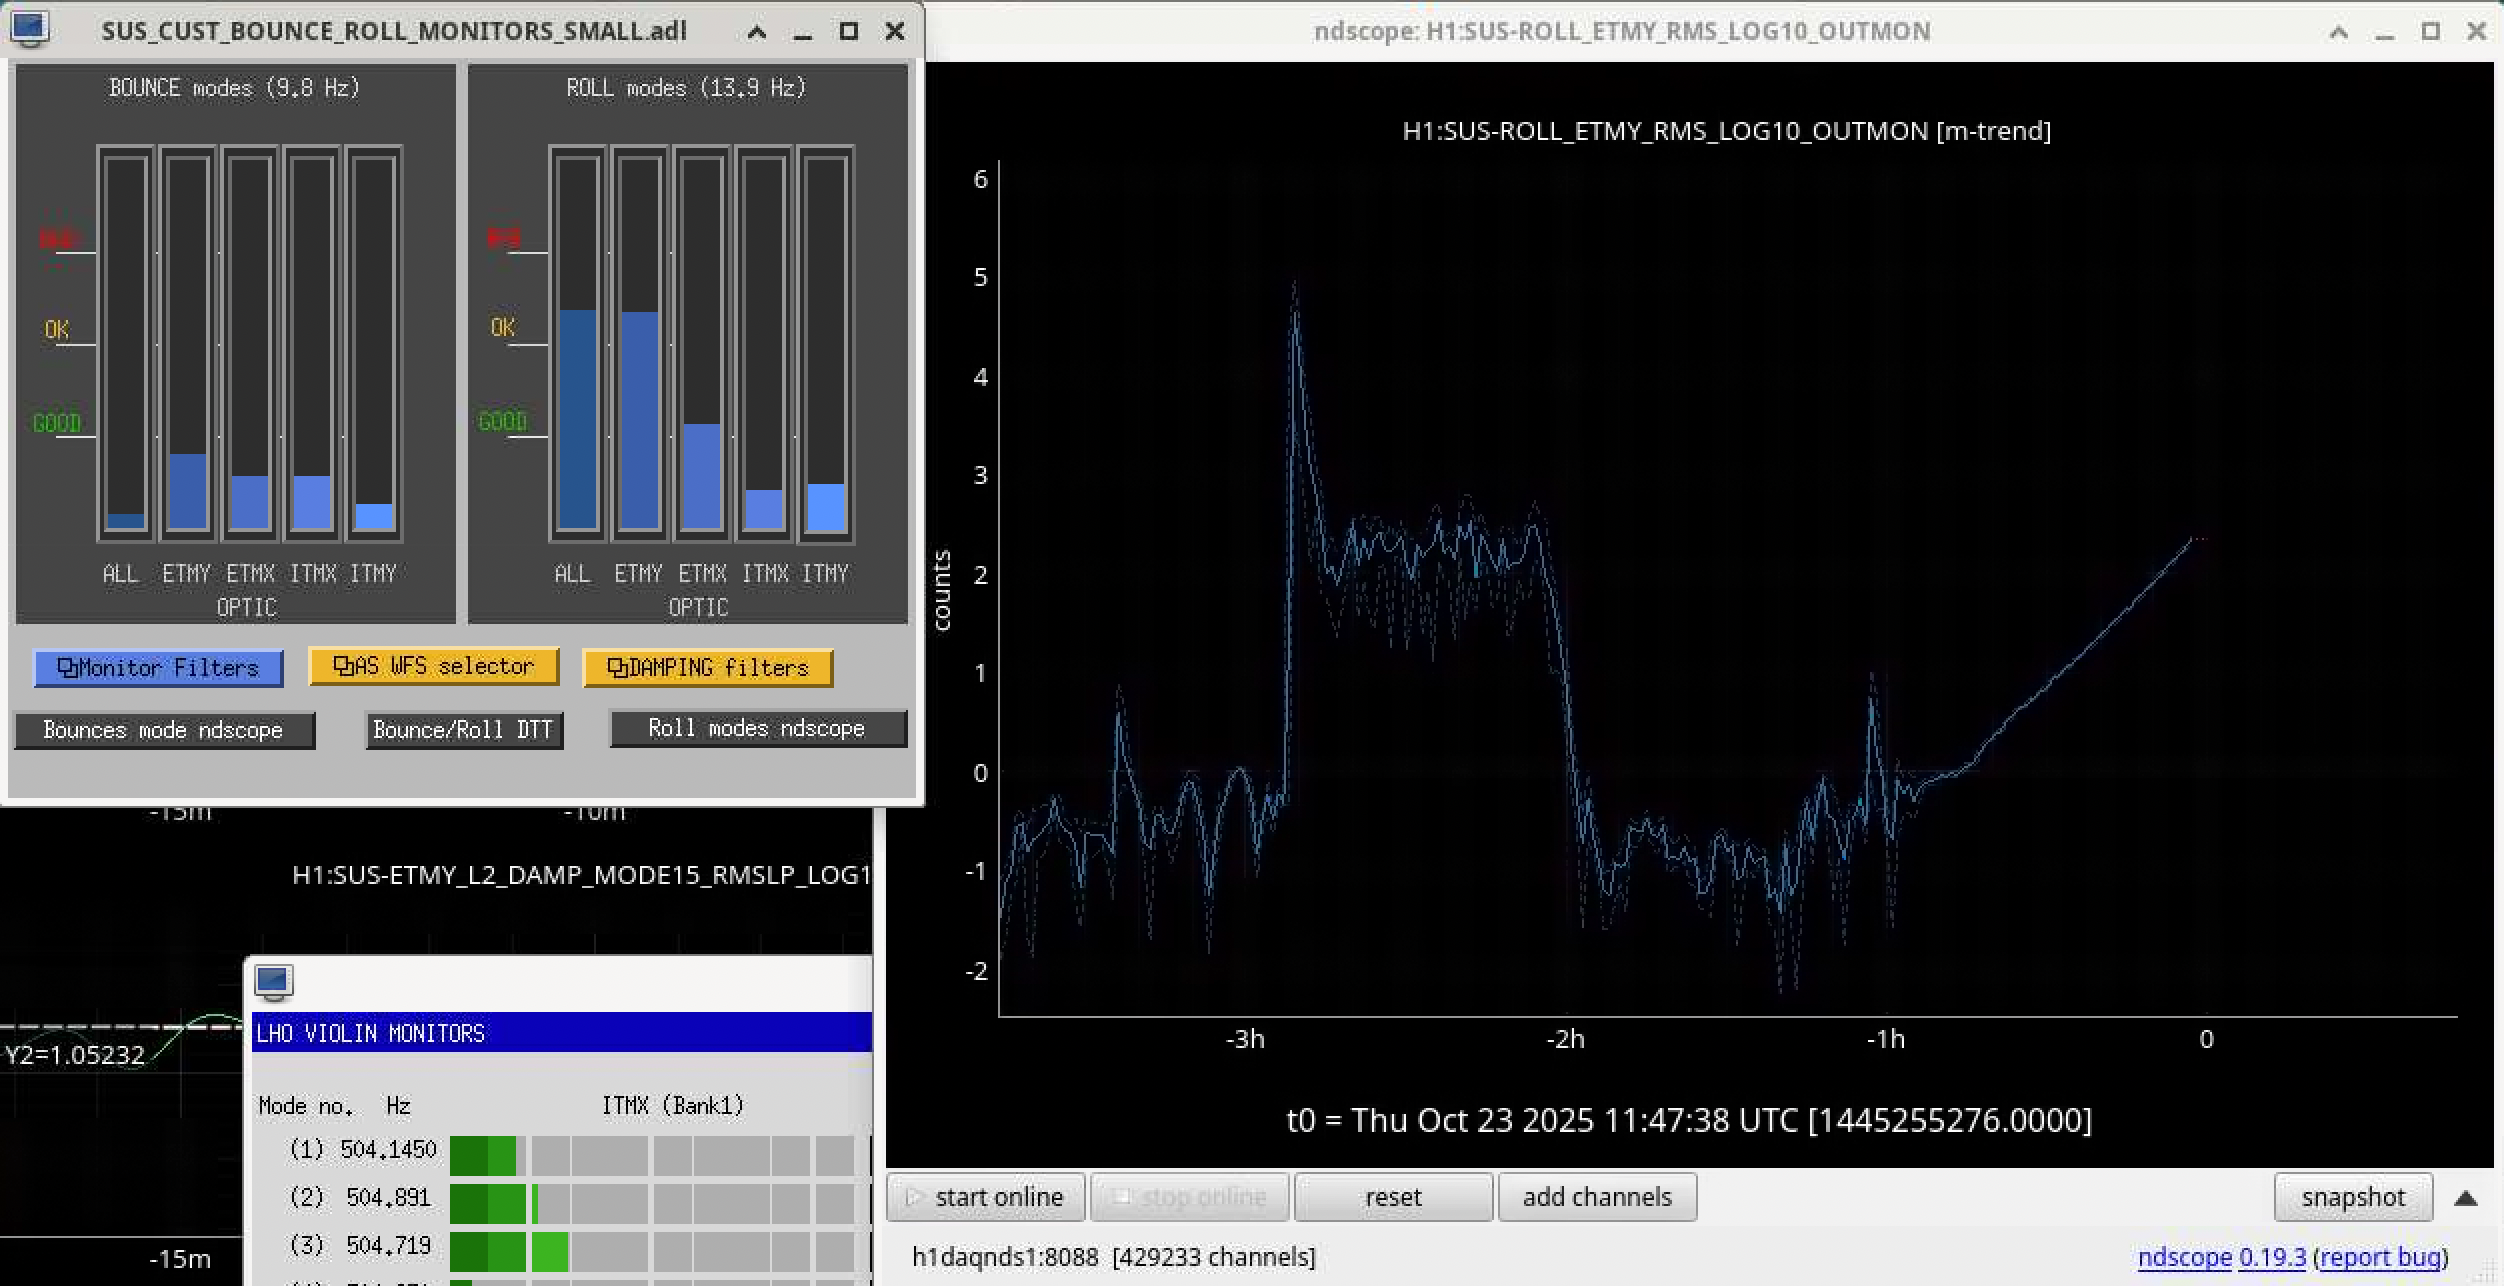Viewport: 2504px width, 1286px height.
Task: Maximize the SUS_CUST_BOUNCE_ROLL_MONITORS window
Action: click(x=848, y=32)
